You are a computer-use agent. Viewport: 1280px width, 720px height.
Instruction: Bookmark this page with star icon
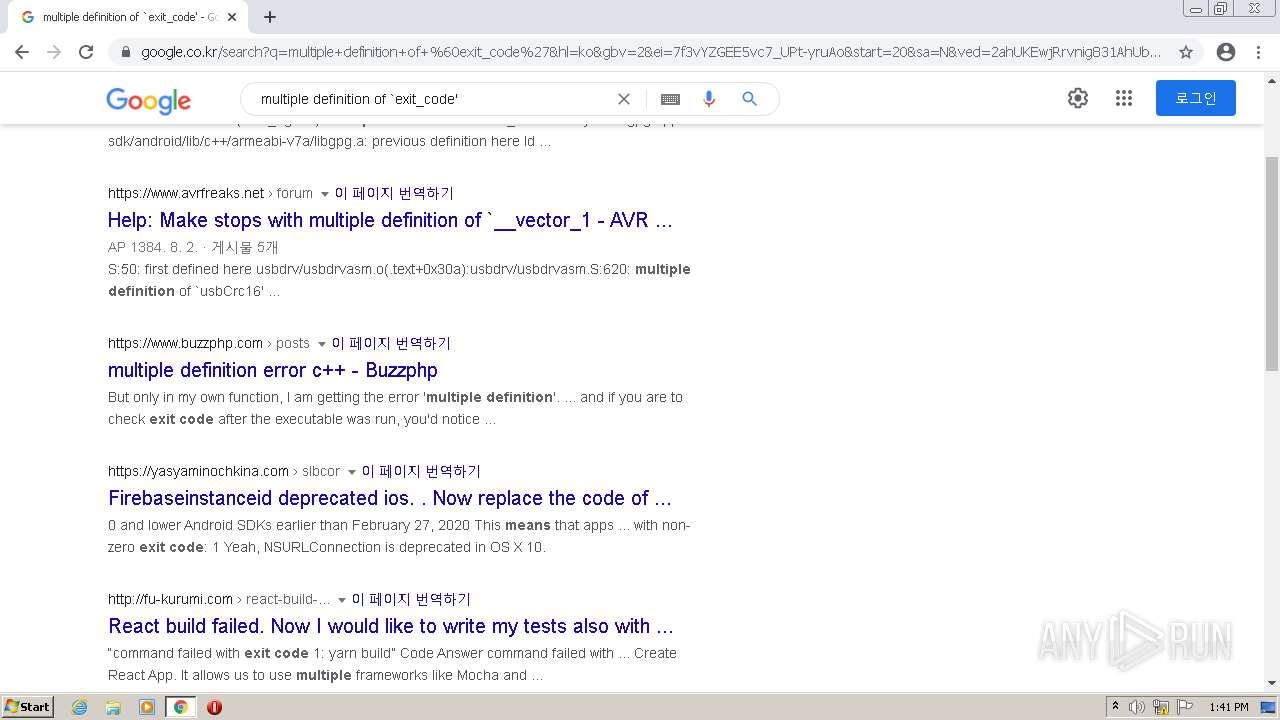click(x=1186, y=52)
